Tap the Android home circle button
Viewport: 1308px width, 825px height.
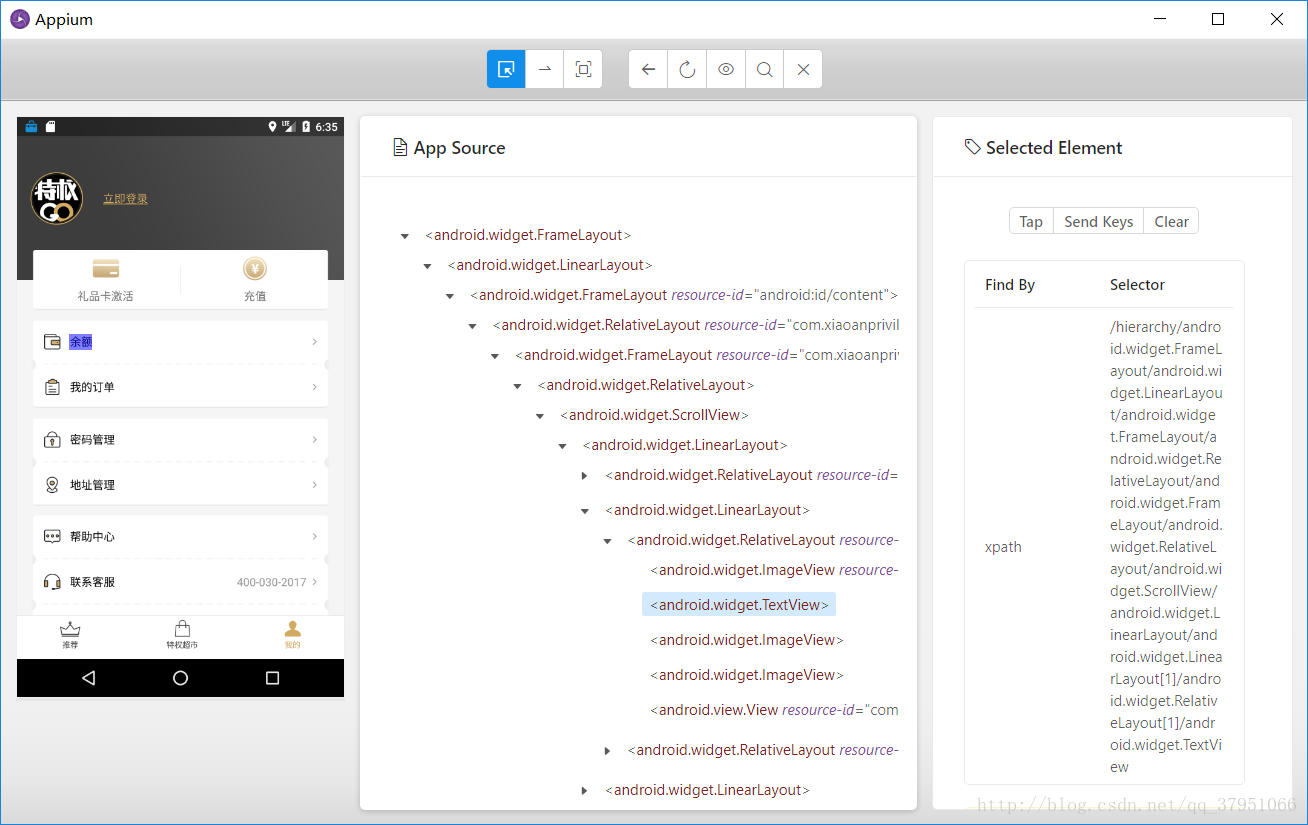(180, 678)
